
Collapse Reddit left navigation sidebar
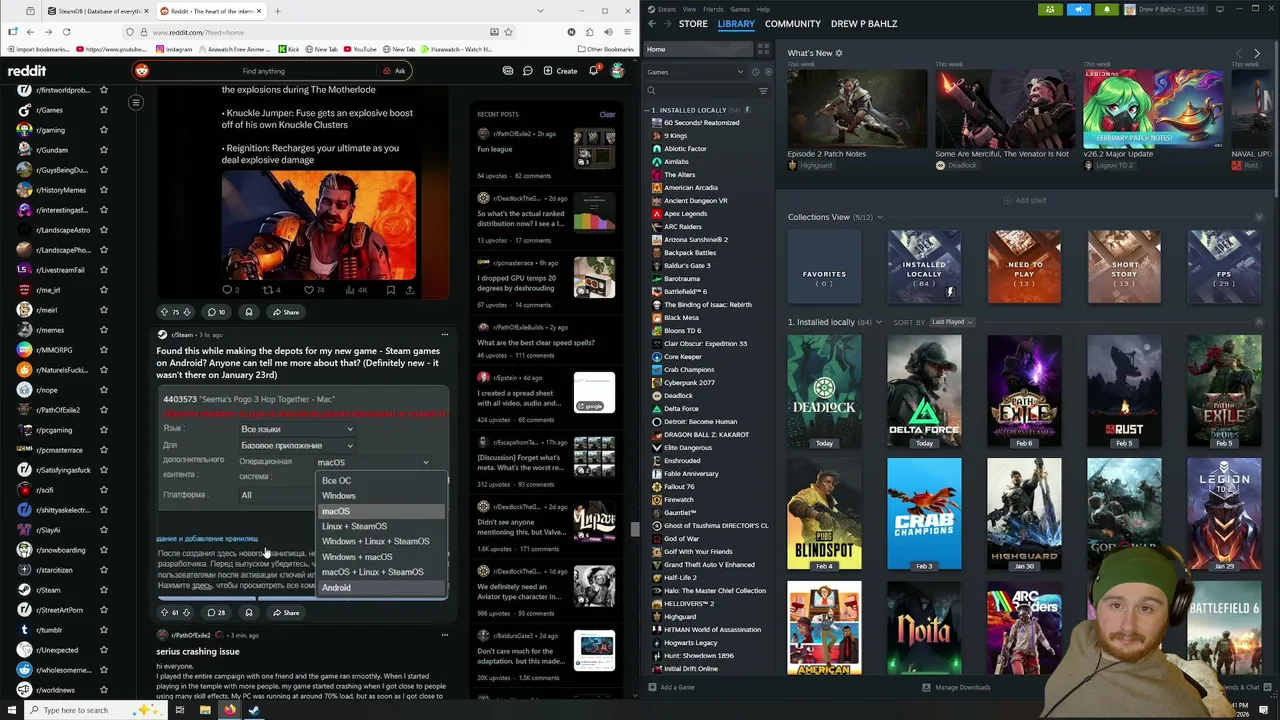136,102
